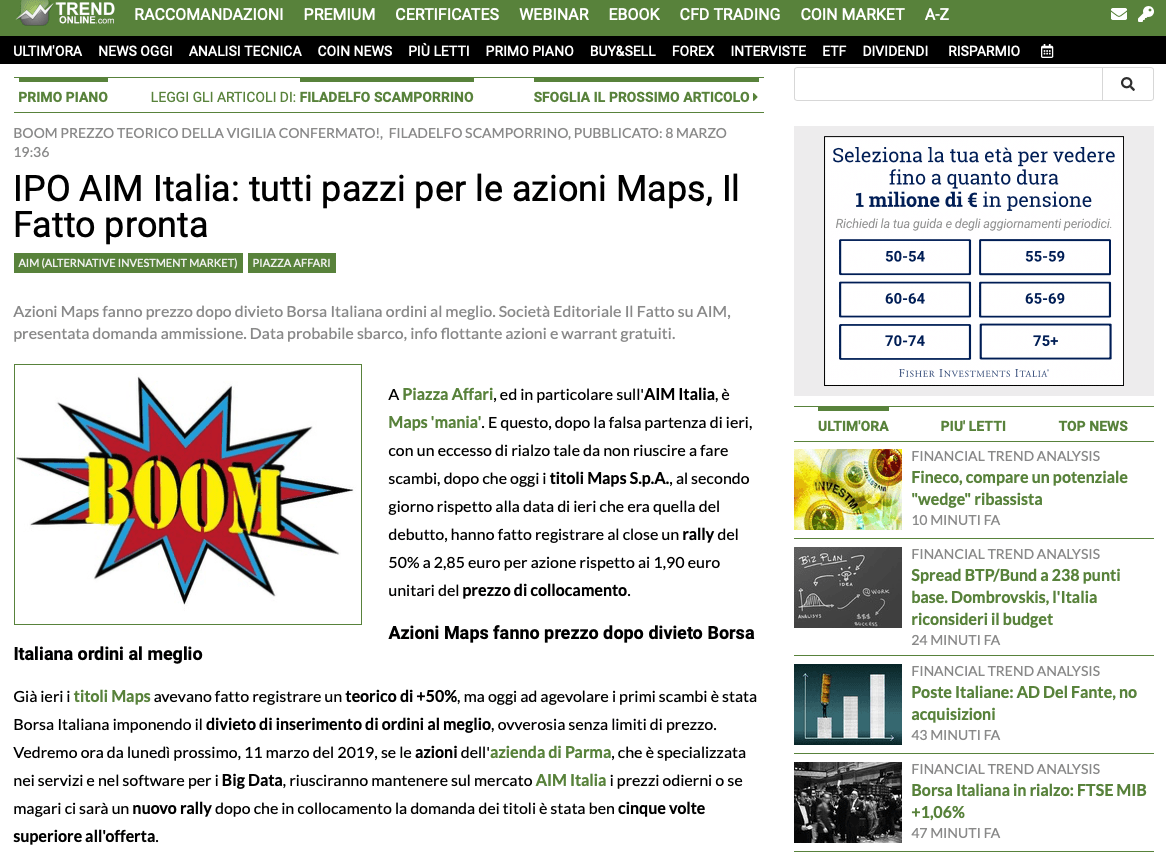
Task: Go to FOREX section
Action: coord(693,51)
